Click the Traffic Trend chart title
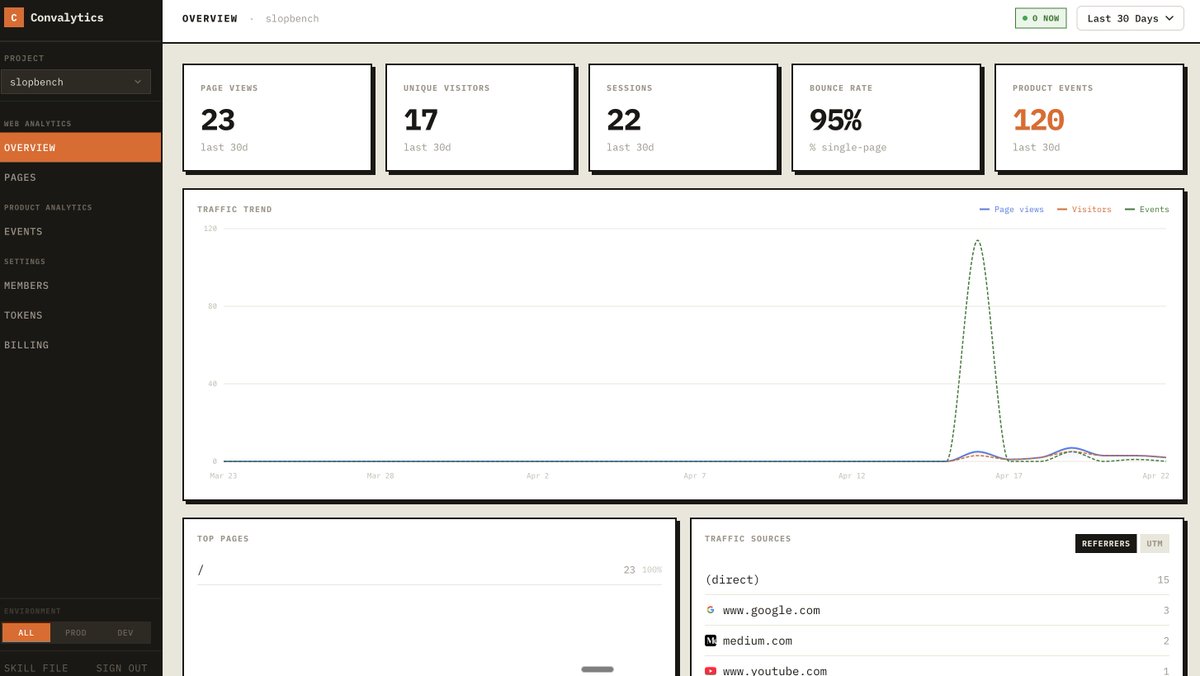The width and height of the screenshot is (1200, 676). tap(234, 210)
